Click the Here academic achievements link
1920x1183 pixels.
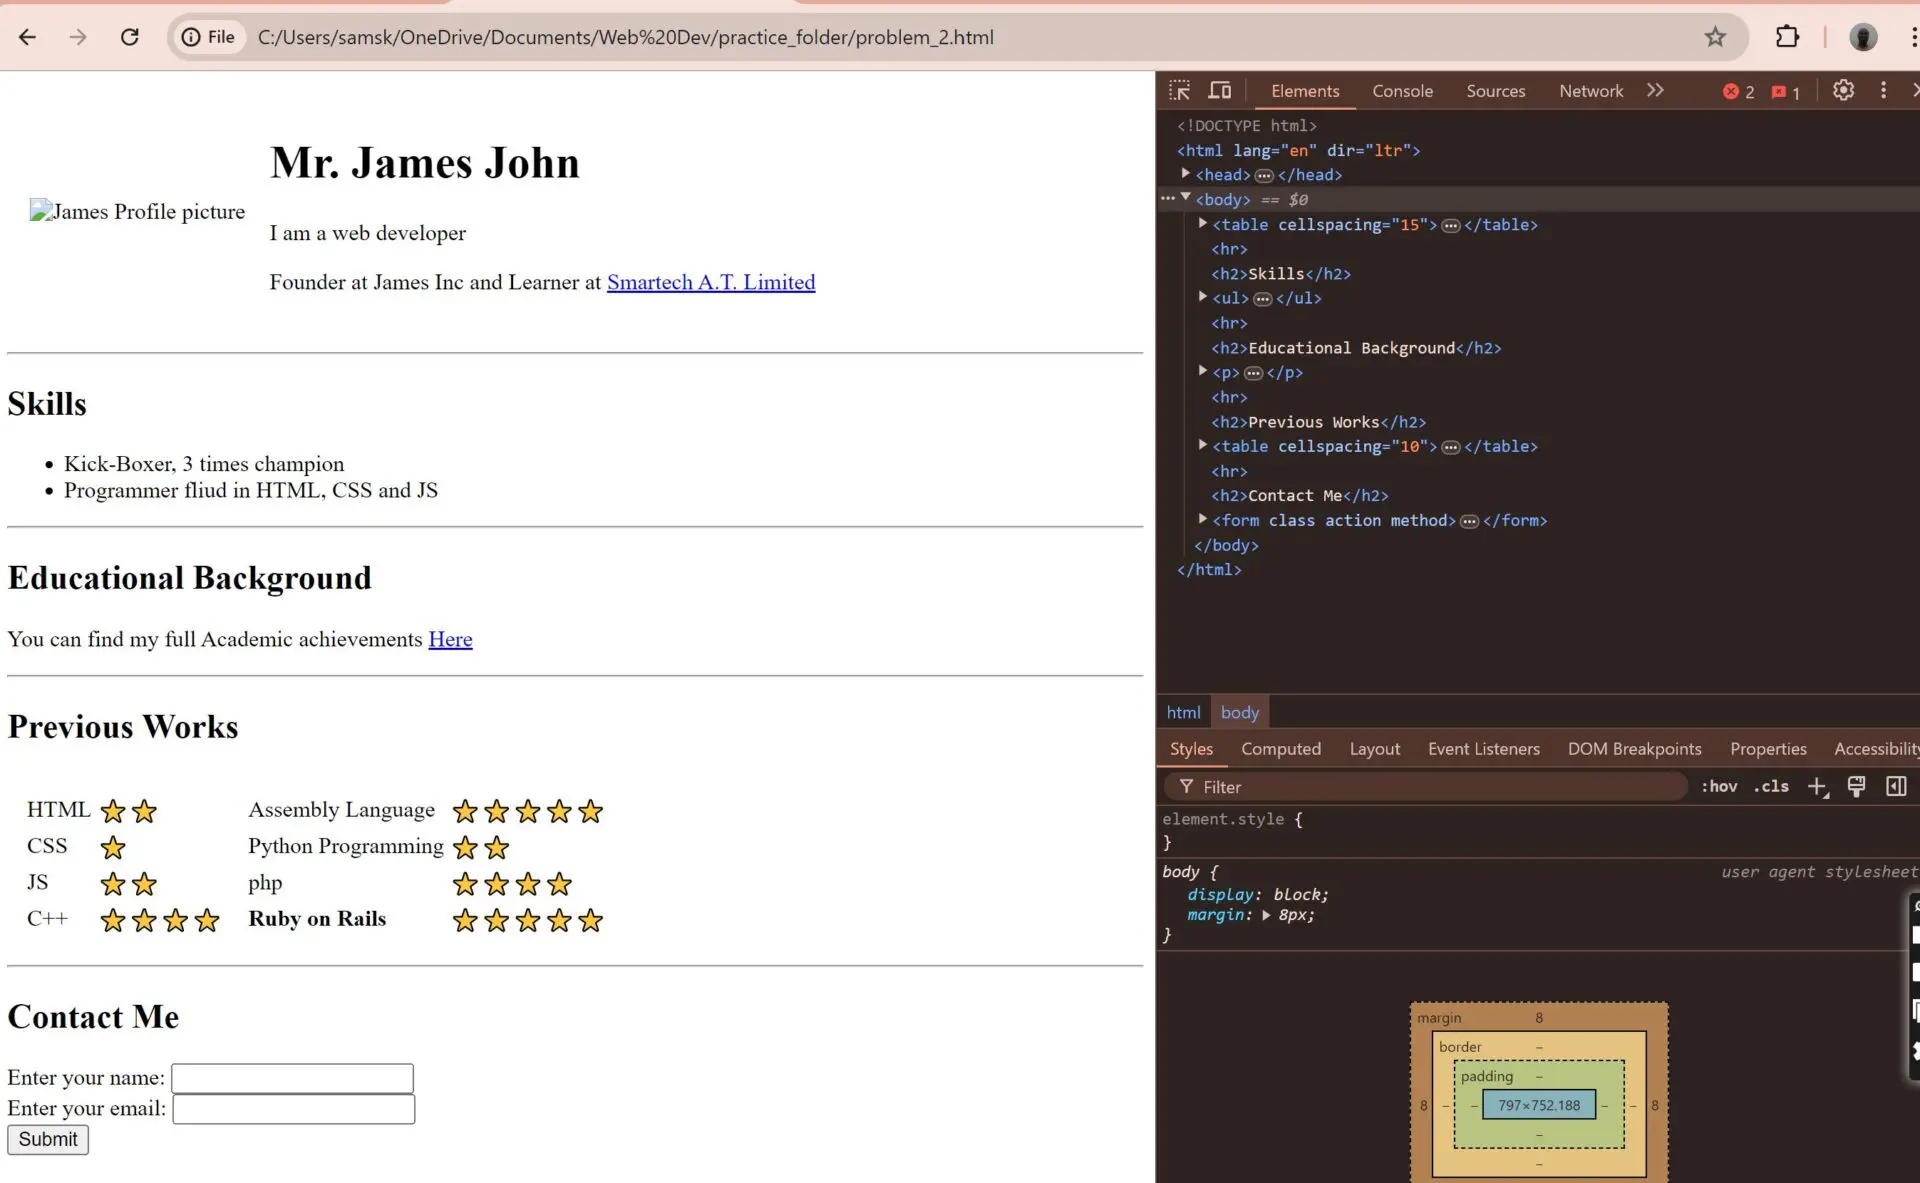(450, 639)
